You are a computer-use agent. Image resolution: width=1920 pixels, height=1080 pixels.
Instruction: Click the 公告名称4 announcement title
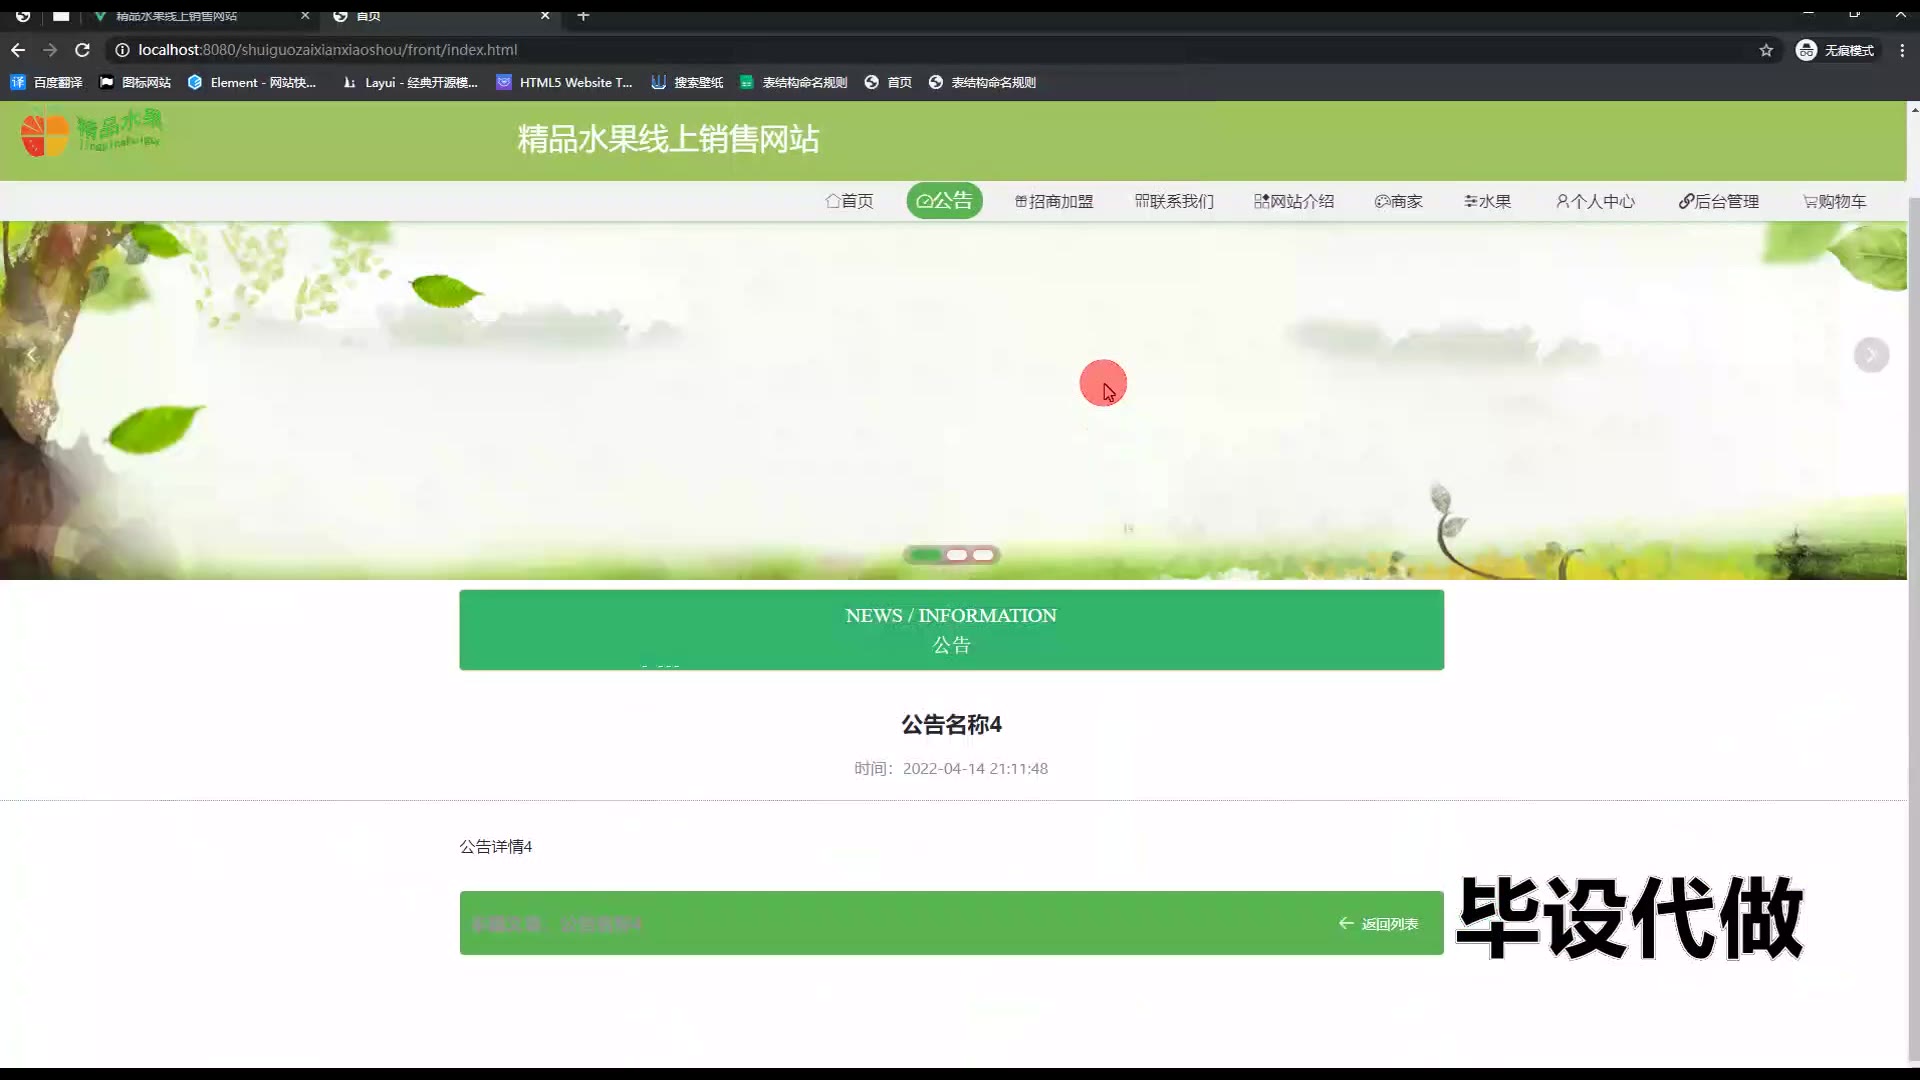click(951, 724)
